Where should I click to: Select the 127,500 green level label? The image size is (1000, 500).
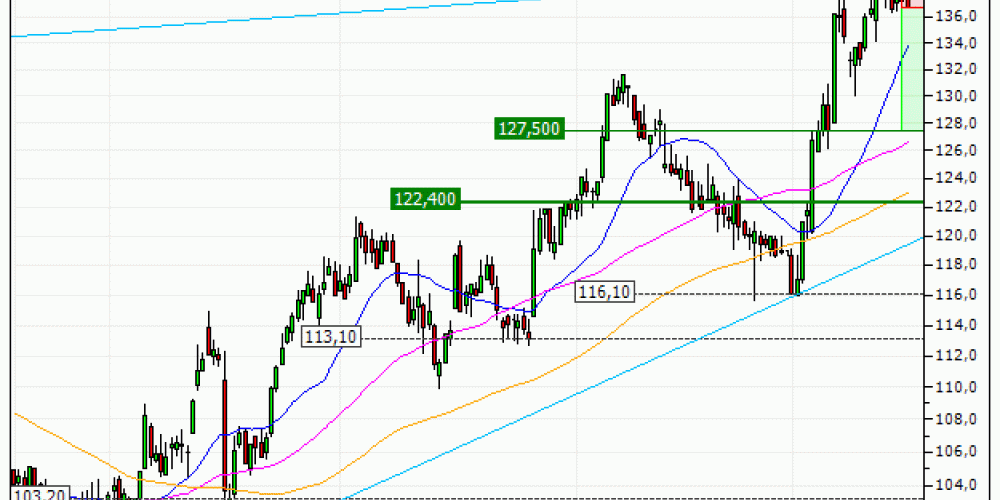click(530, 129)
